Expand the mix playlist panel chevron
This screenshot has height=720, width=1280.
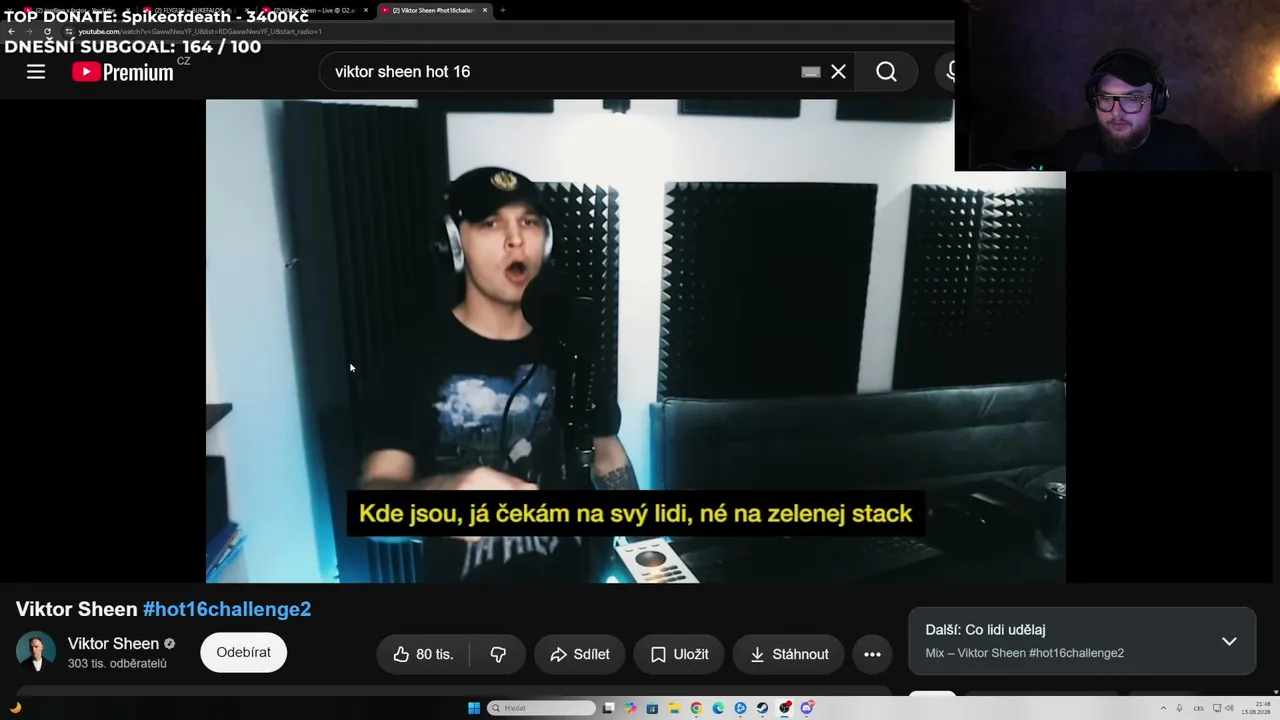(1229, 641)
